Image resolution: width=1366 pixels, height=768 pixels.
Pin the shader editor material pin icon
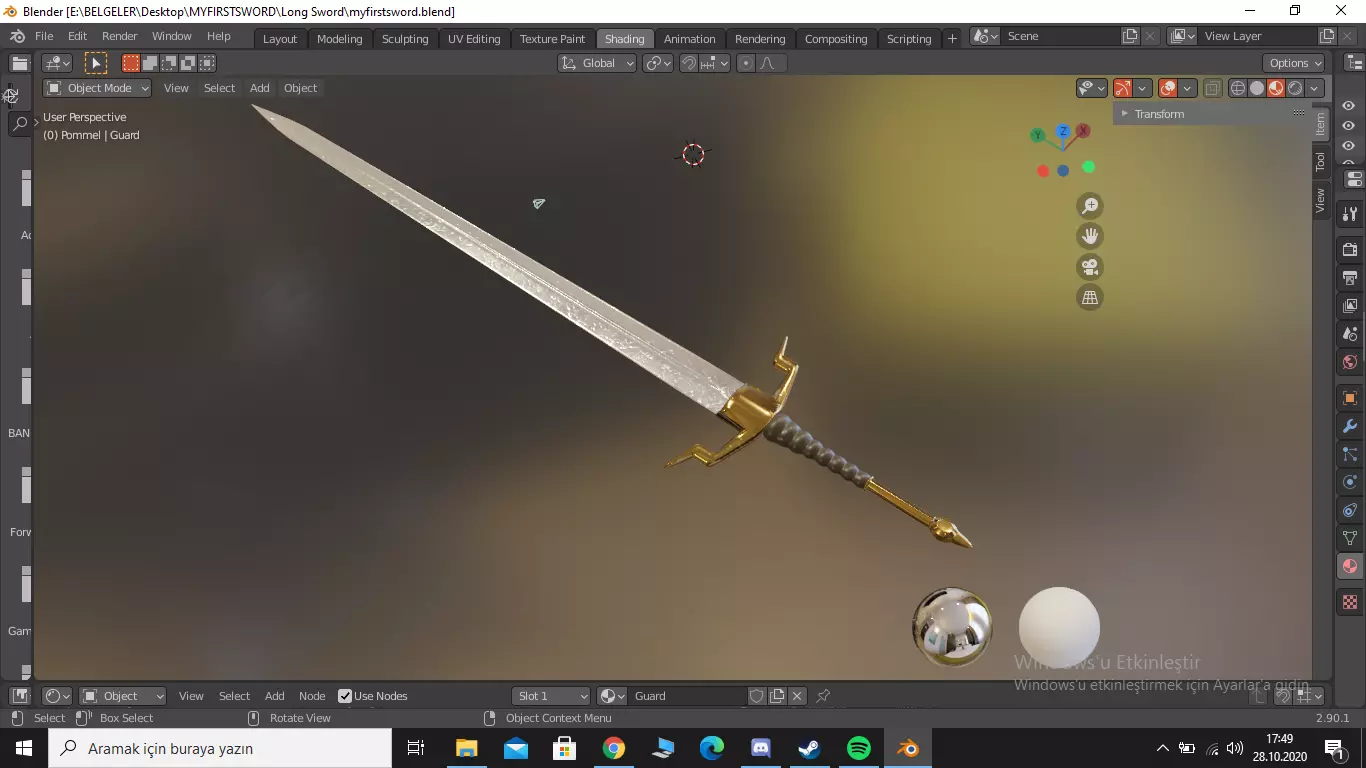[x=823, y=696]
